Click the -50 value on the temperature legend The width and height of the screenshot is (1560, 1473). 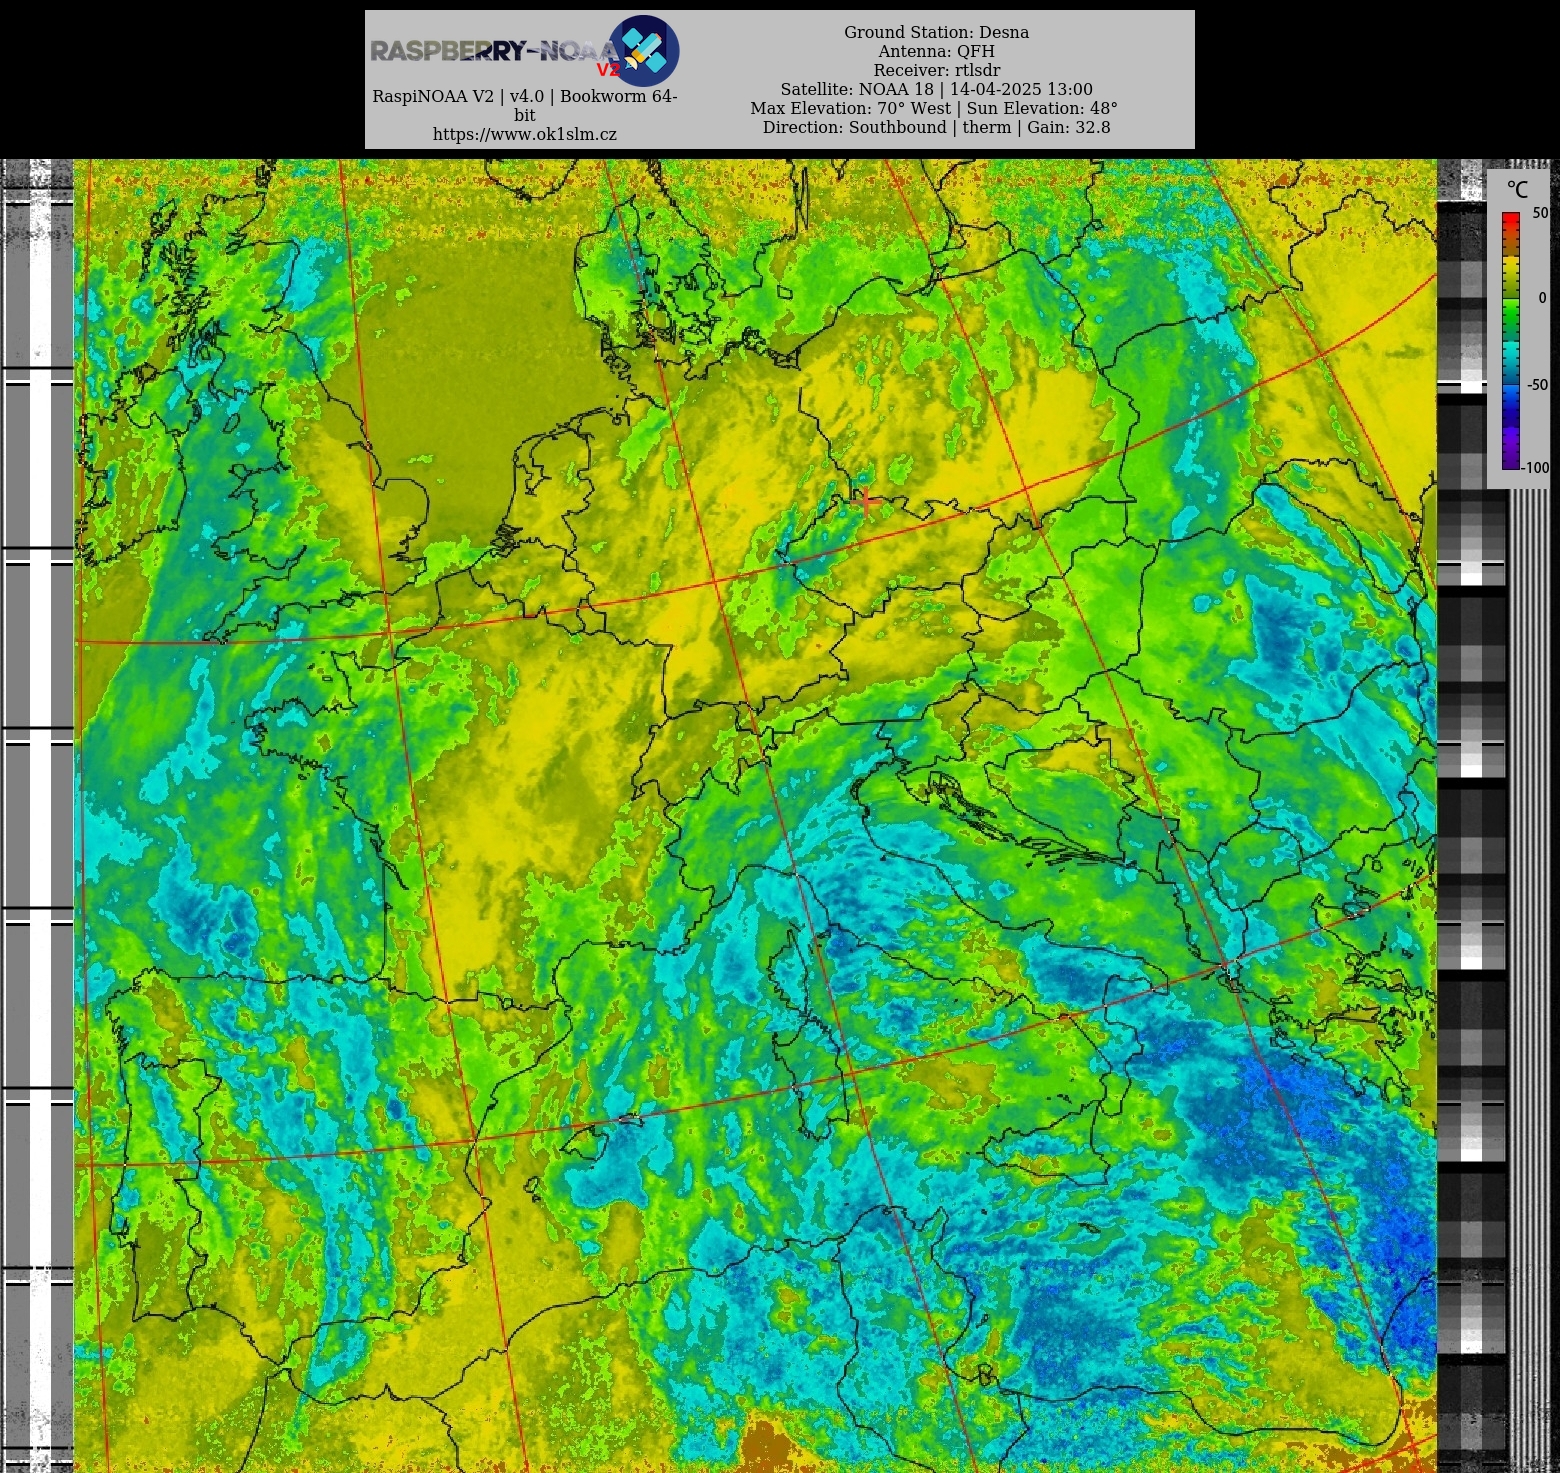click(1537, 385)
